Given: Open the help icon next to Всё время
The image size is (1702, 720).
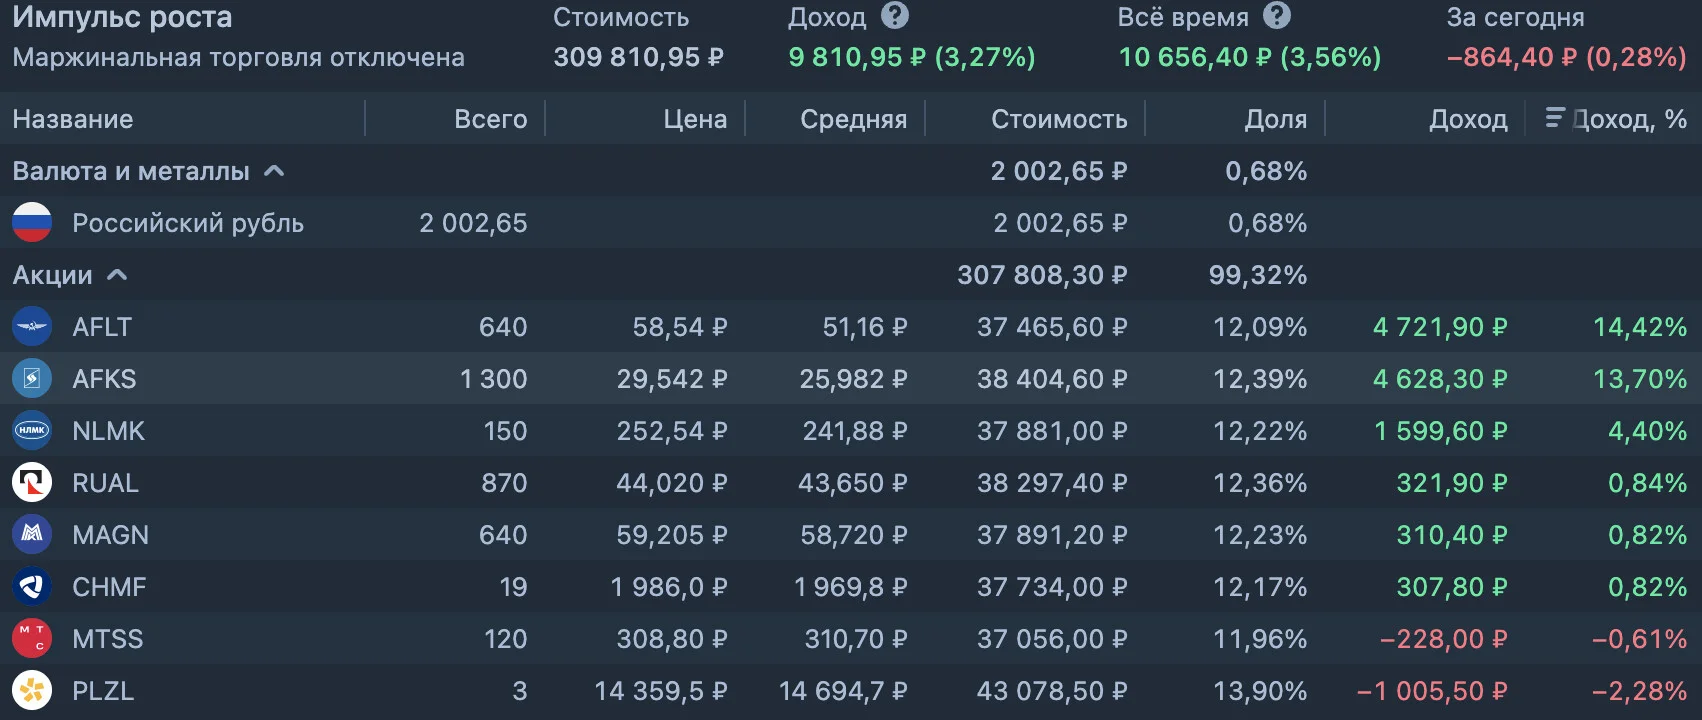Looking at the screenshot, I should pyautogui.click(x=1277, y=15).
